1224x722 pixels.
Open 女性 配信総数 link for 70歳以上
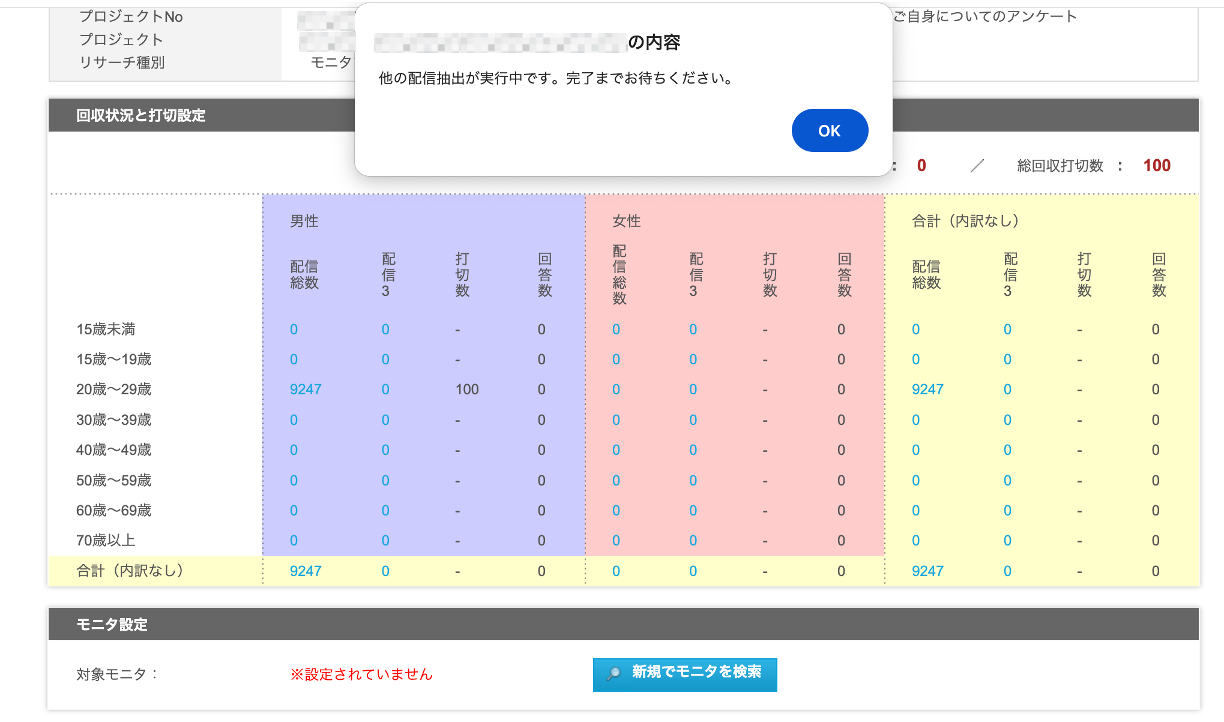tap(616, 541)
